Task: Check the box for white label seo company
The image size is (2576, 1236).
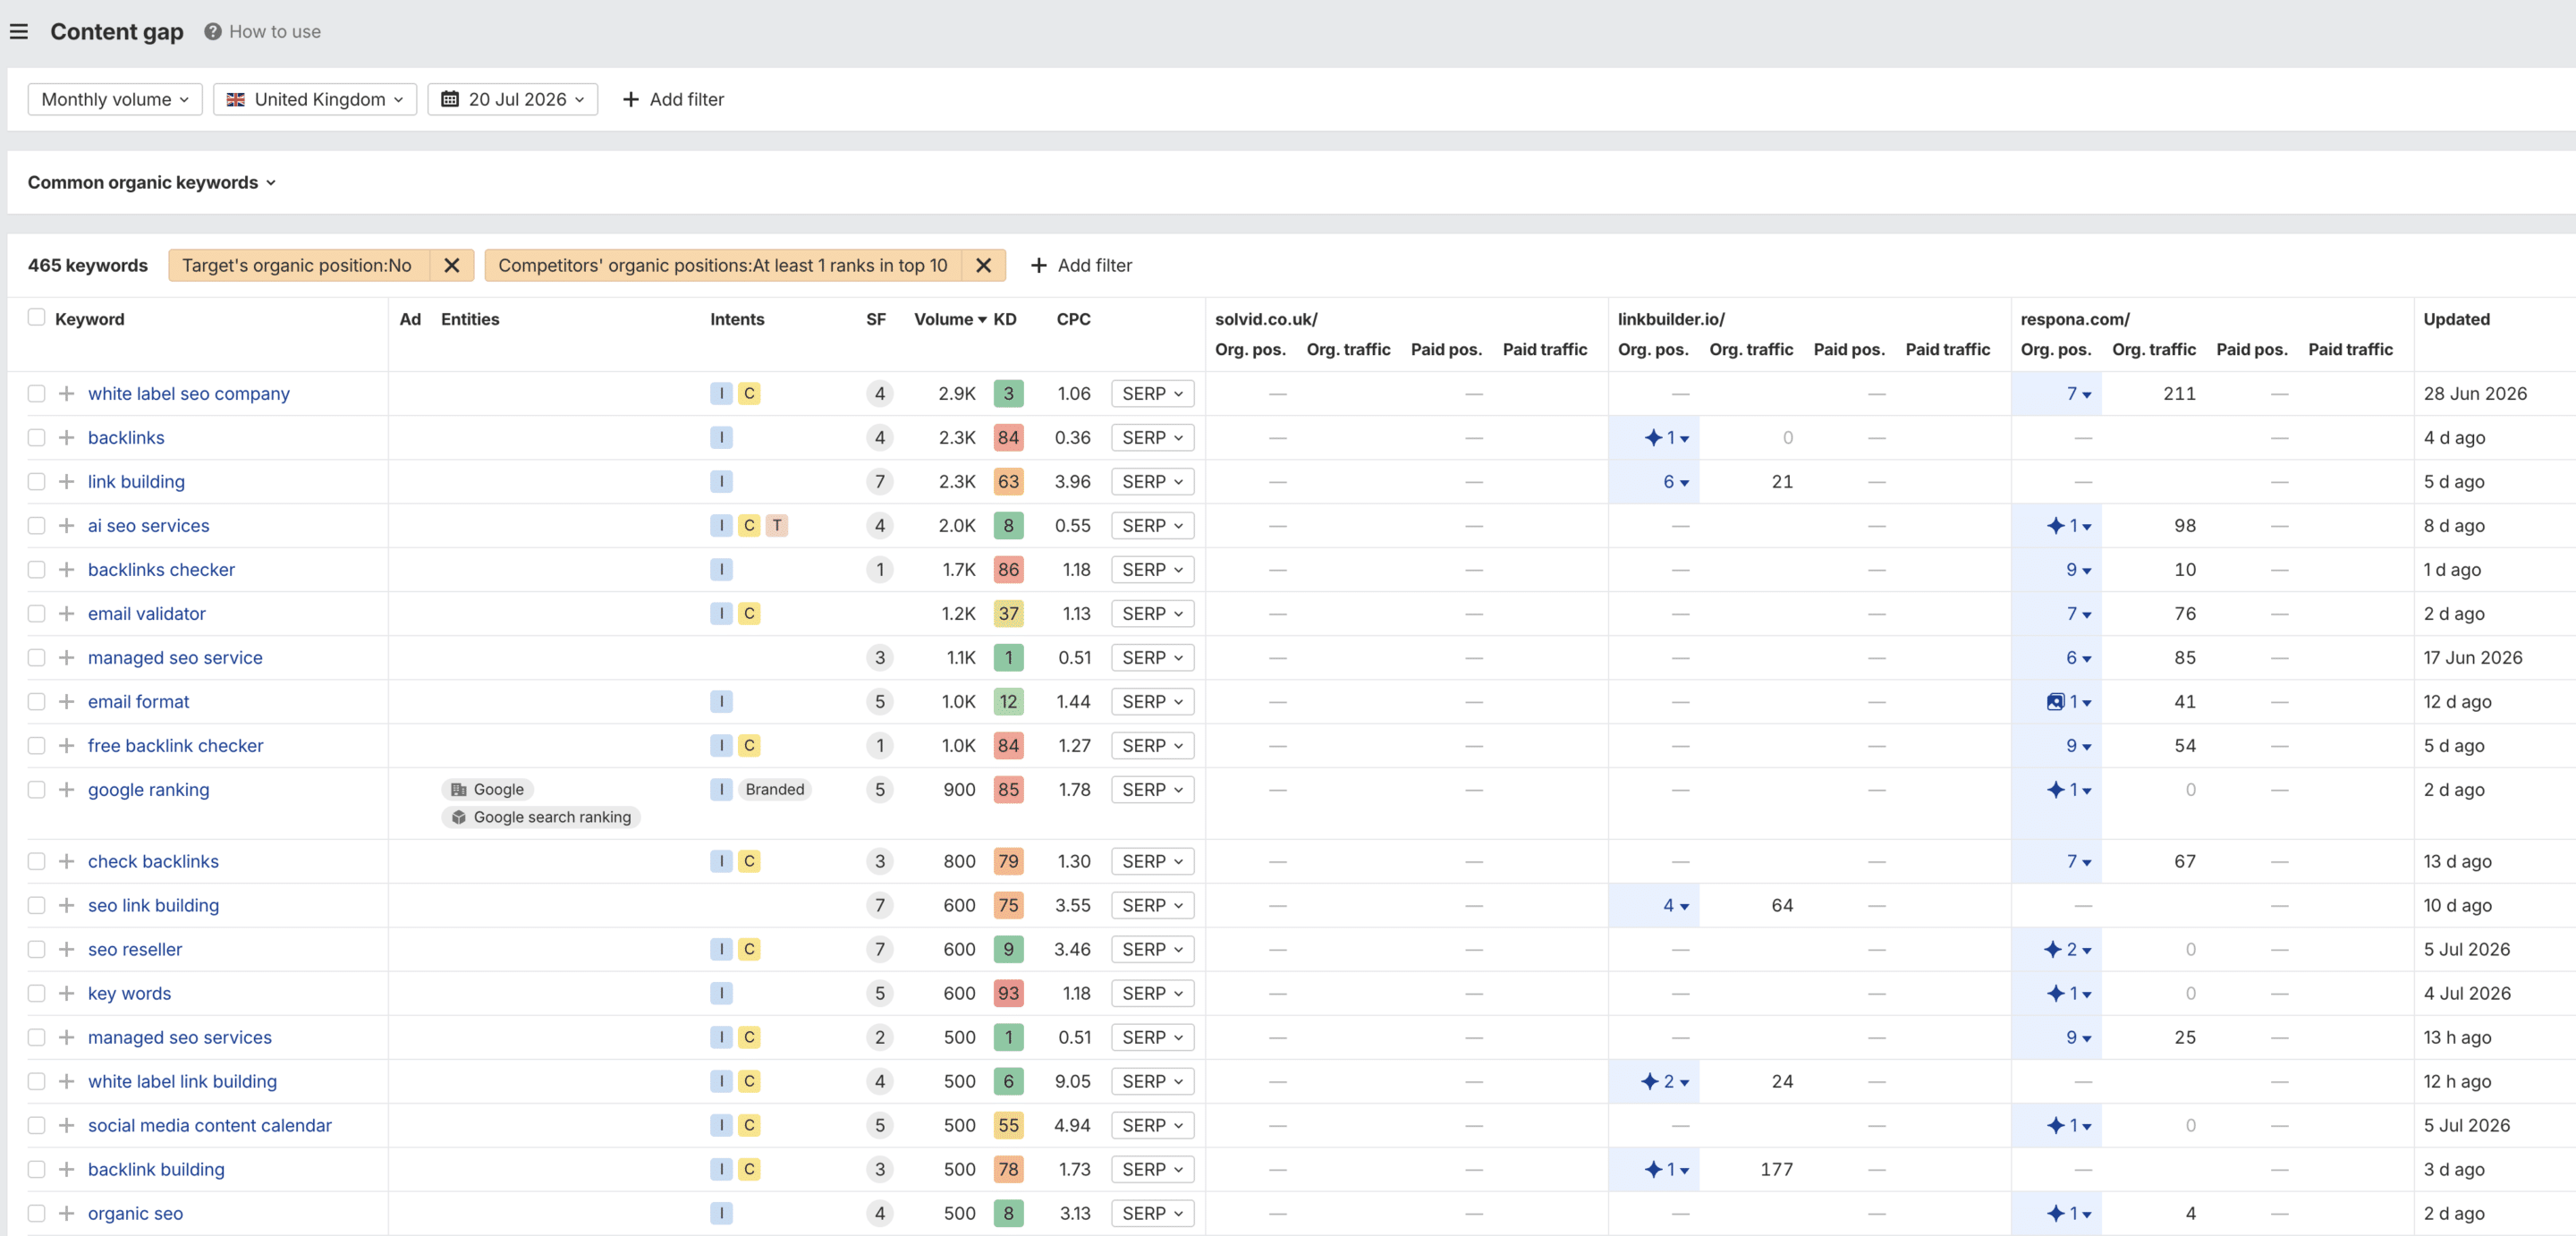Action: [x=36, y=393]
